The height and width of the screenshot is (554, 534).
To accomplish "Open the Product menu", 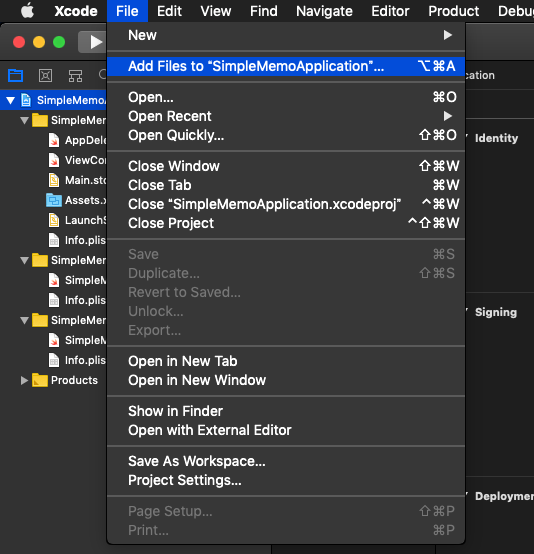I will 453,11.
